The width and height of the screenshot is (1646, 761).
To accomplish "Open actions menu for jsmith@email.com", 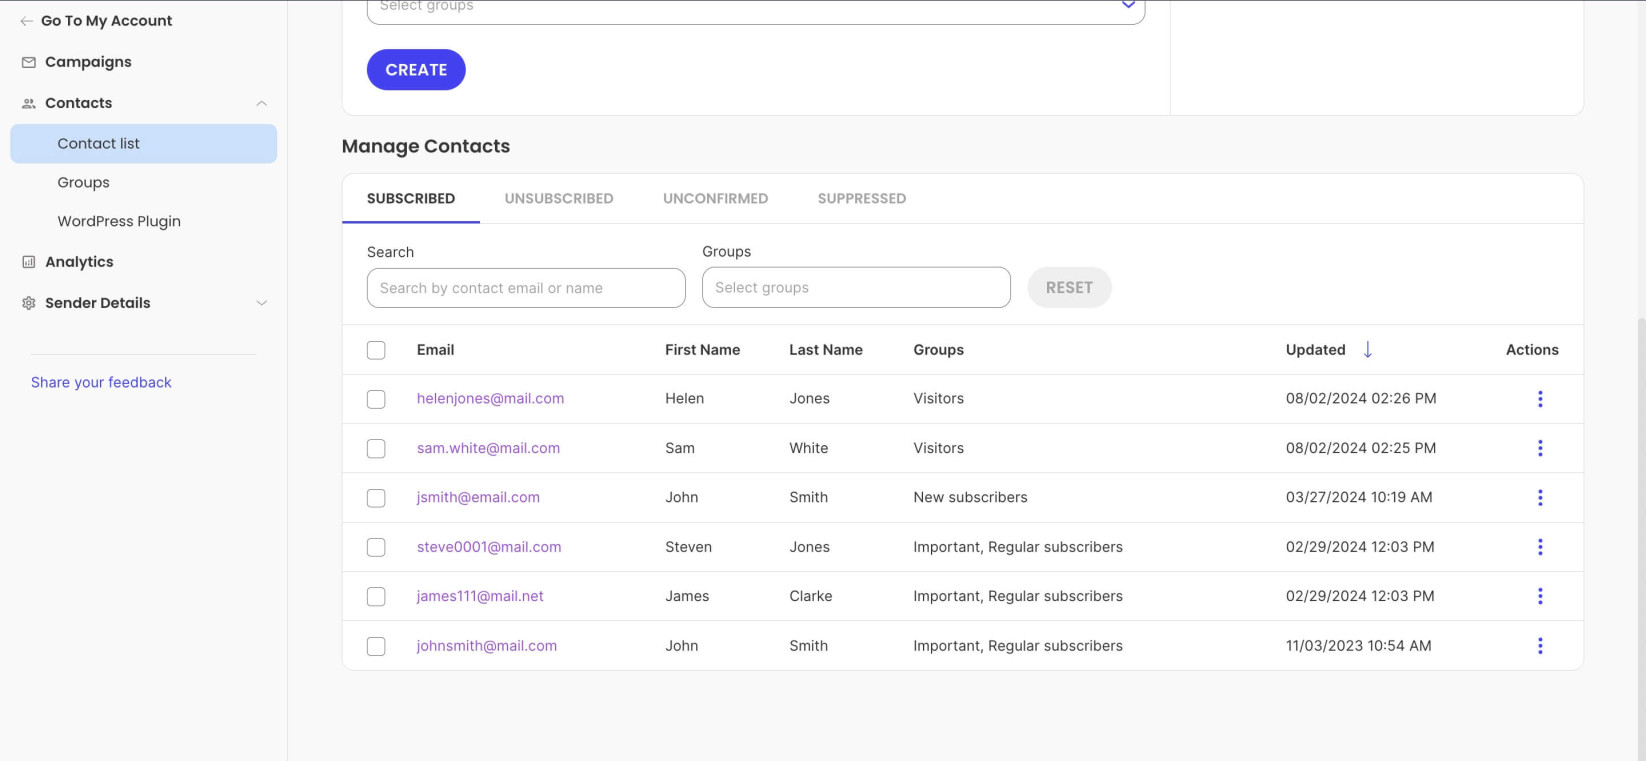I will click(1540, 498).
